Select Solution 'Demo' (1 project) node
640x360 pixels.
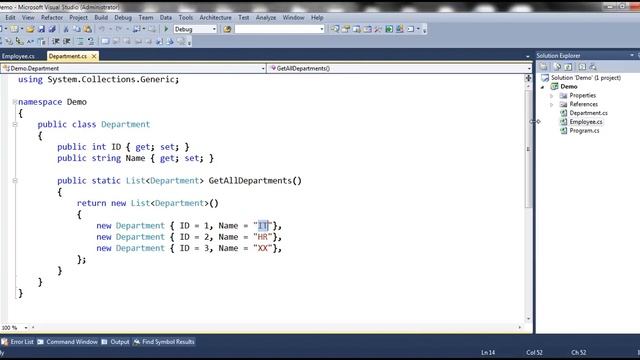585,78
